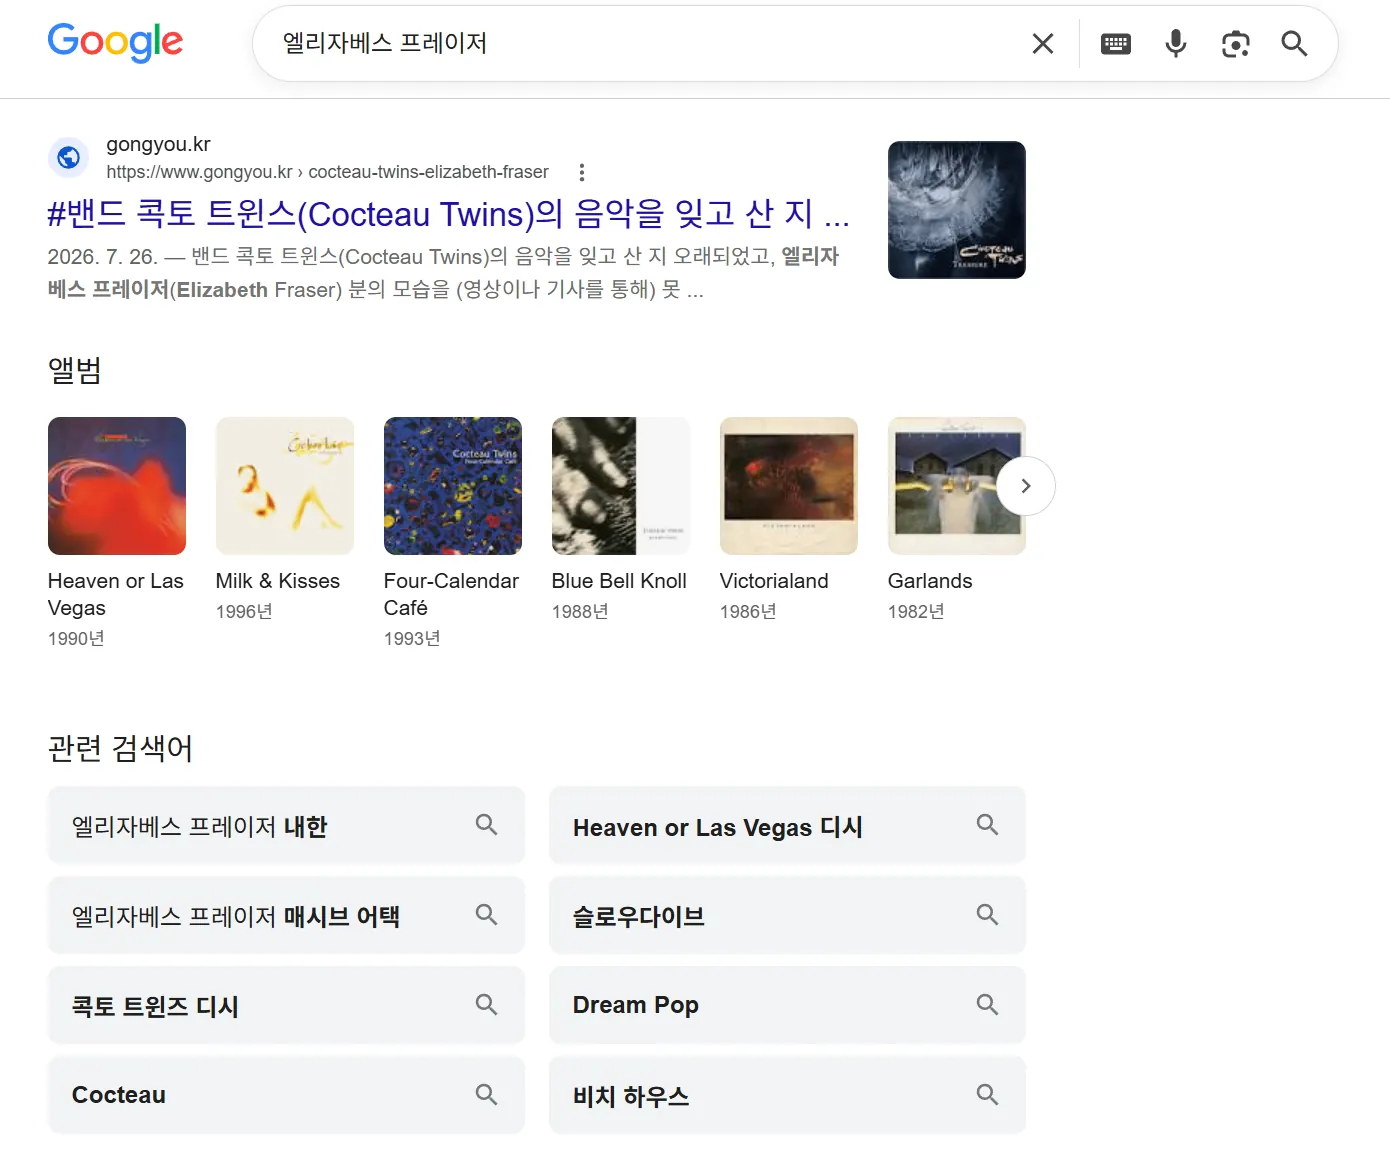Select related search 엘리자베스 프레이저 내한
The height and width of the screenshot is (1149, 1390).
click(x=286, y=825)
